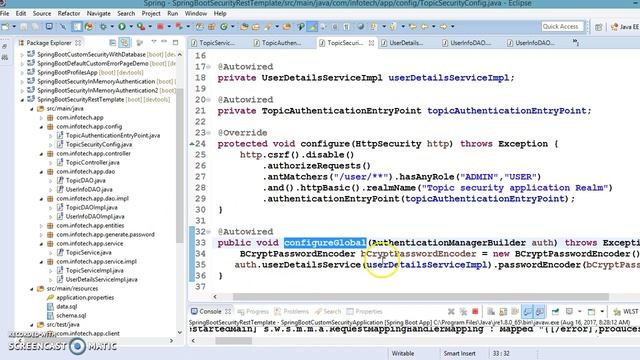Click Remove Launch X icon in Console
Screen dimensions: 640x360
[451, 311]
